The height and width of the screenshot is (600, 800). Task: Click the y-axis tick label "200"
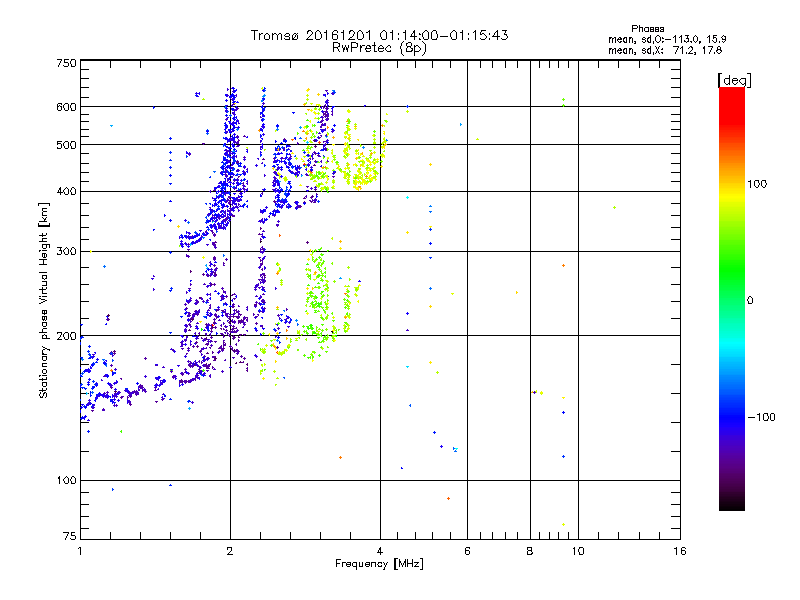coord(66,336)
